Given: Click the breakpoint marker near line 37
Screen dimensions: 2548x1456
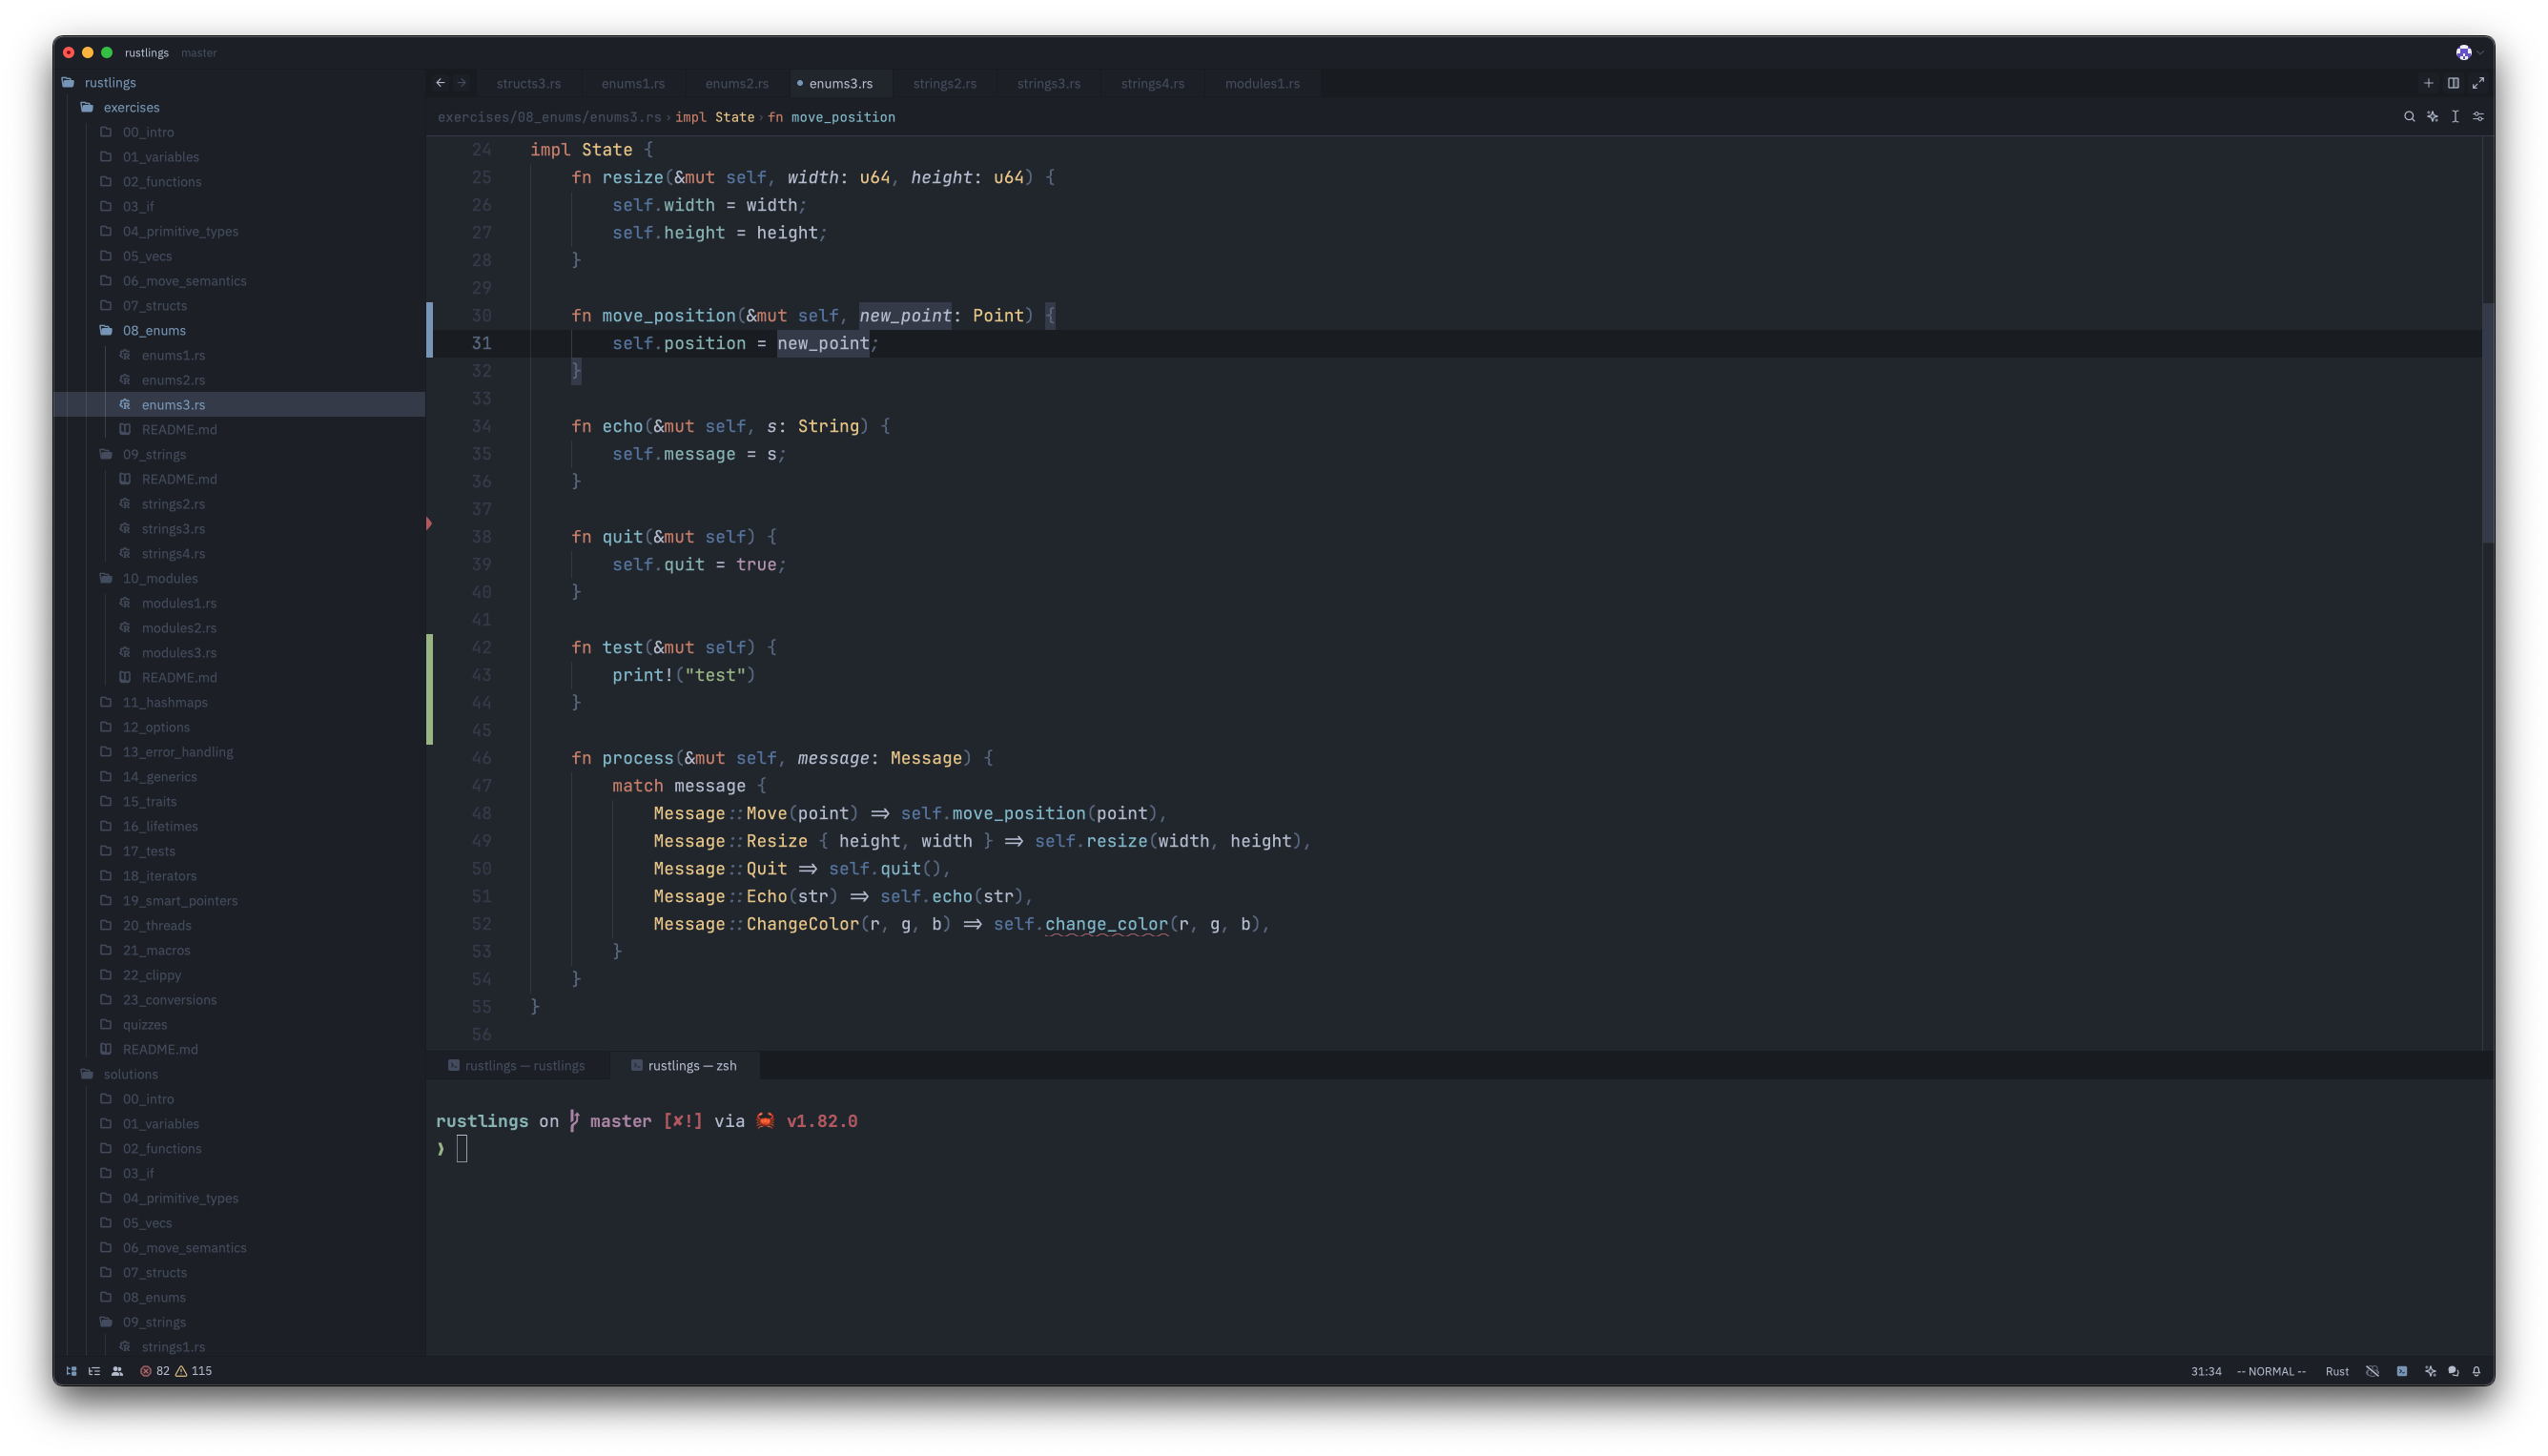Looking at the screenshot, I should [429, 523].
